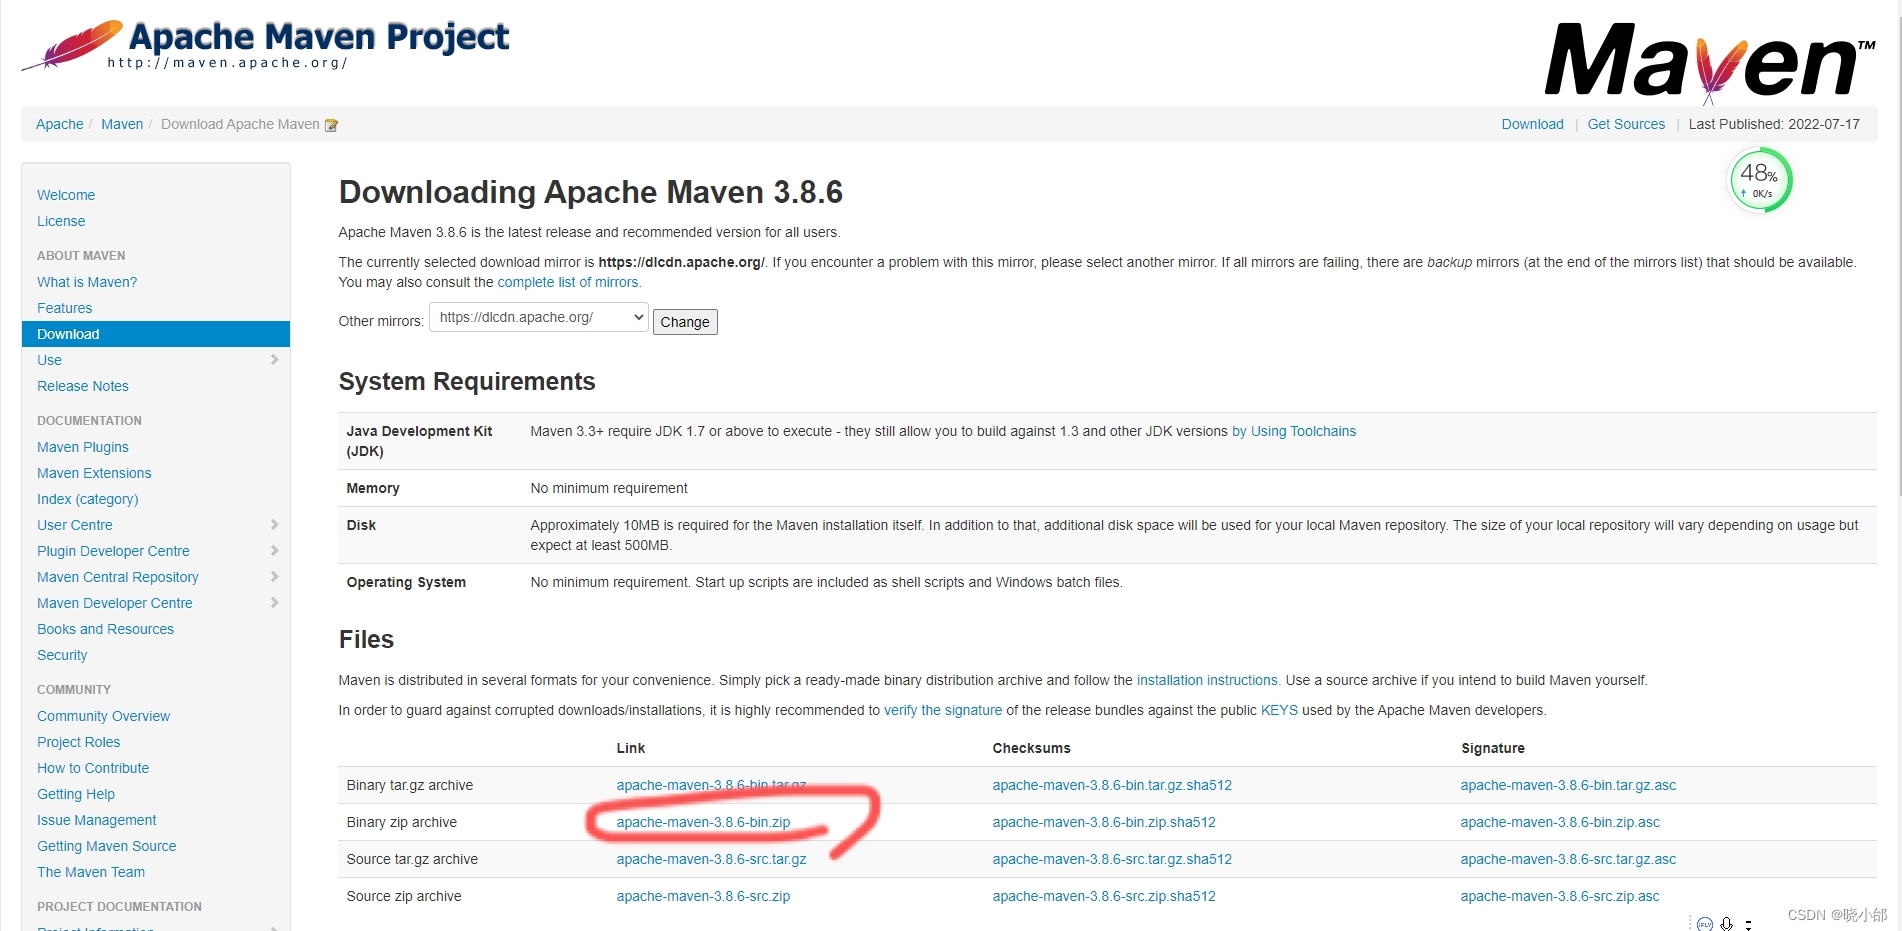Click the Apache breadcrumb link
This screenshot has height=931, width=1902.
click(60, 124)
